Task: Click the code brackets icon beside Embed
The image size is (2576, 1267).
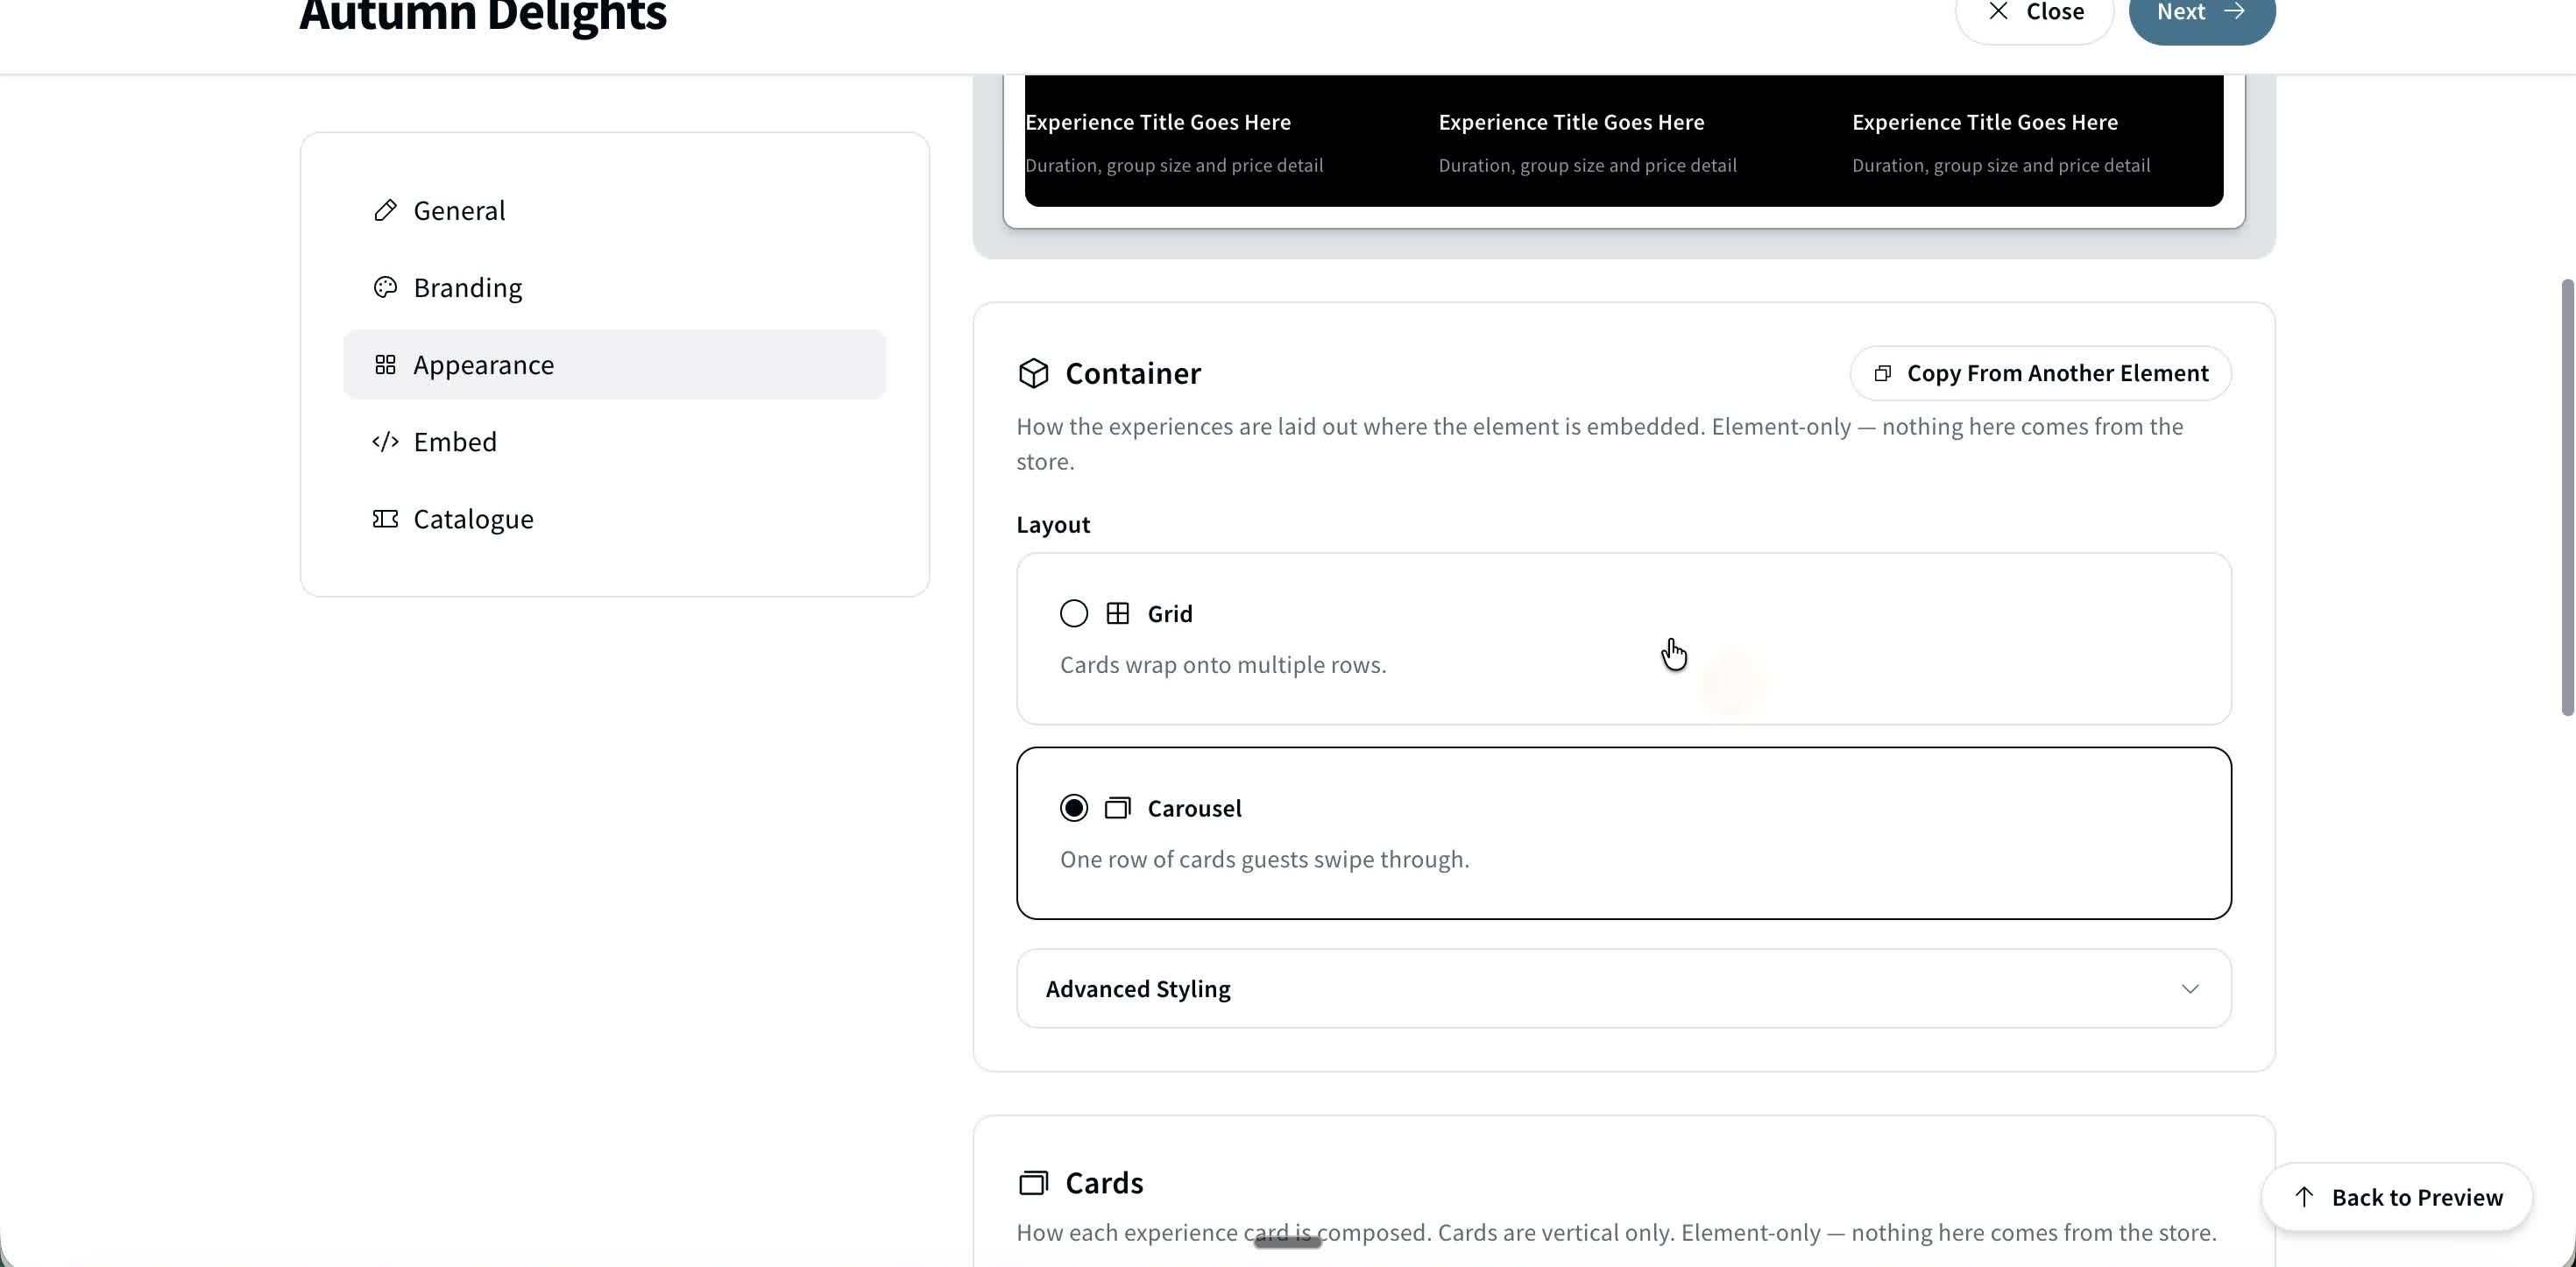Action: pos(385,441)
